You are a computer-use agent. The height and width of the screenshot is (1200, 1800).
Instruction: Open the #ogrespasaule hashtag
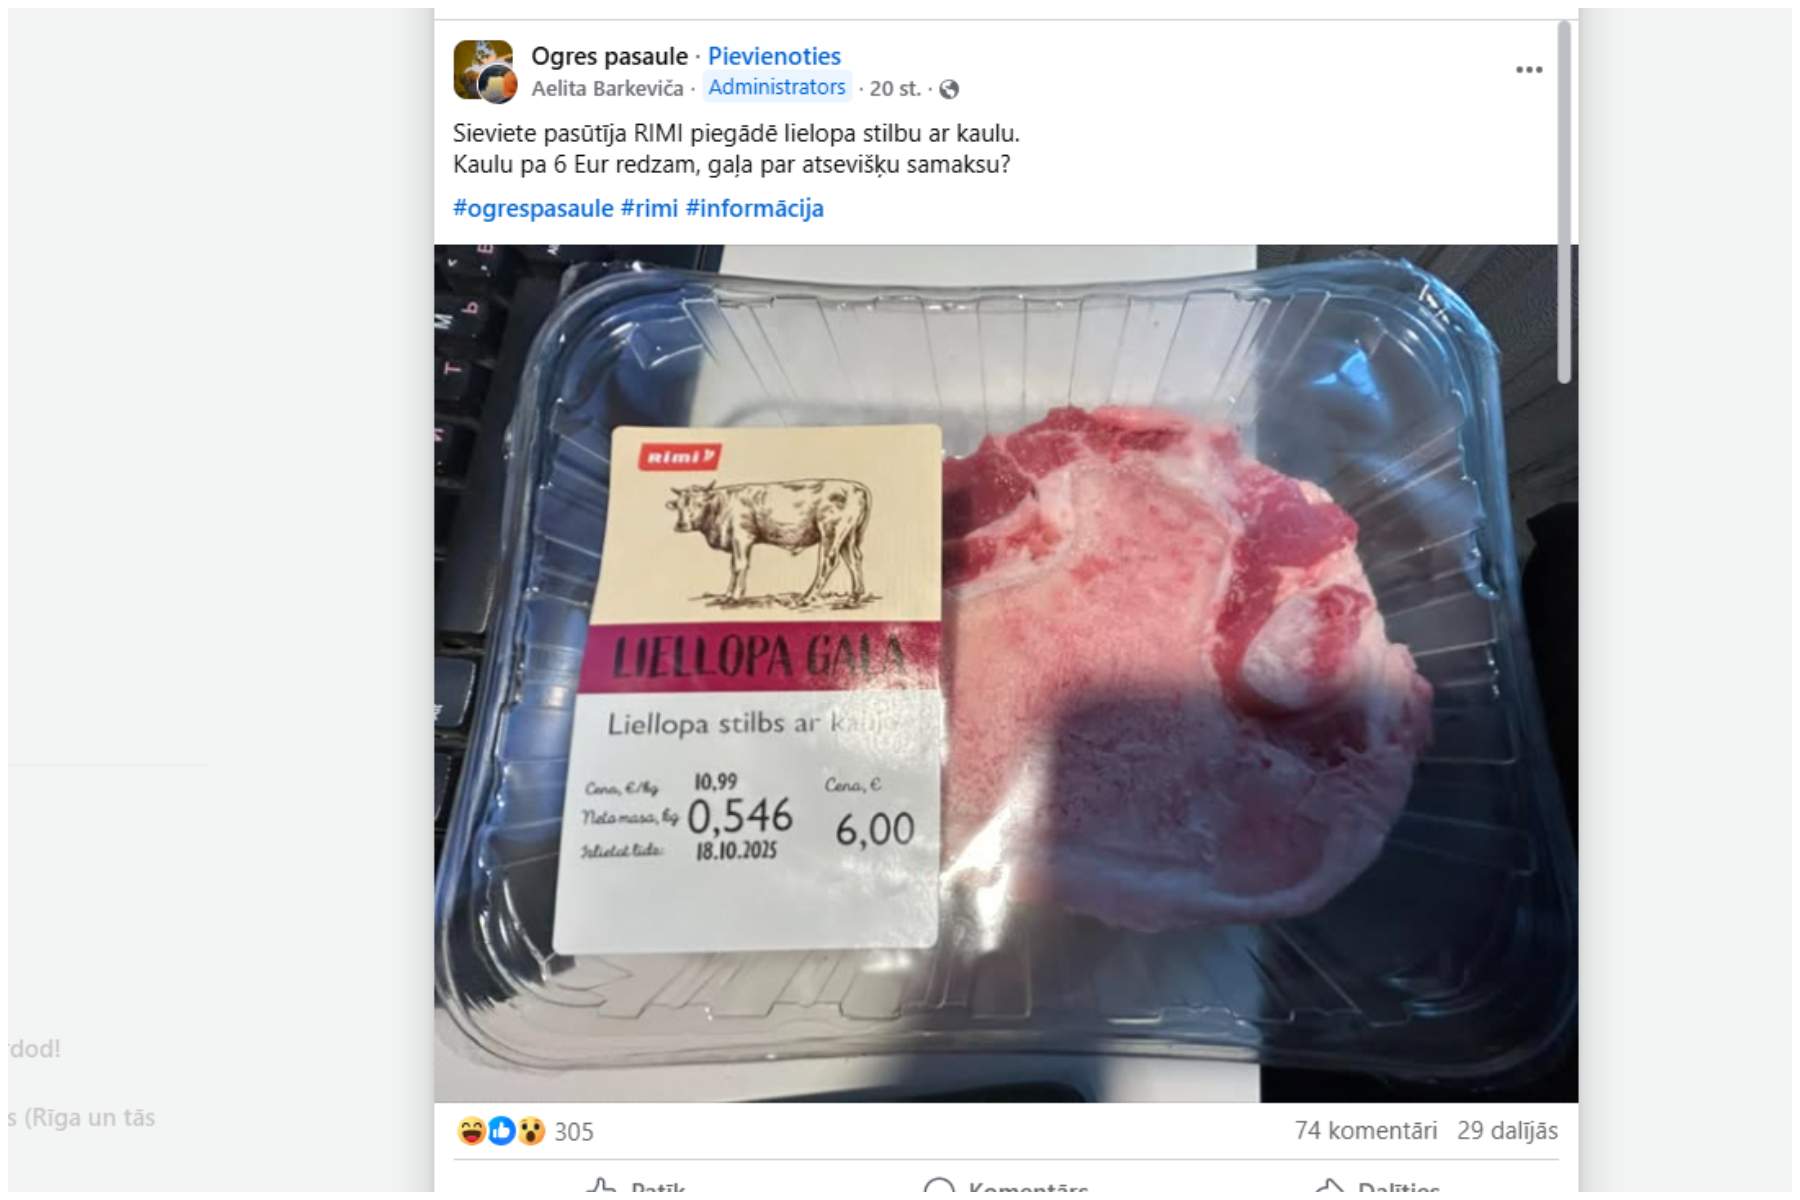(533, 208)
